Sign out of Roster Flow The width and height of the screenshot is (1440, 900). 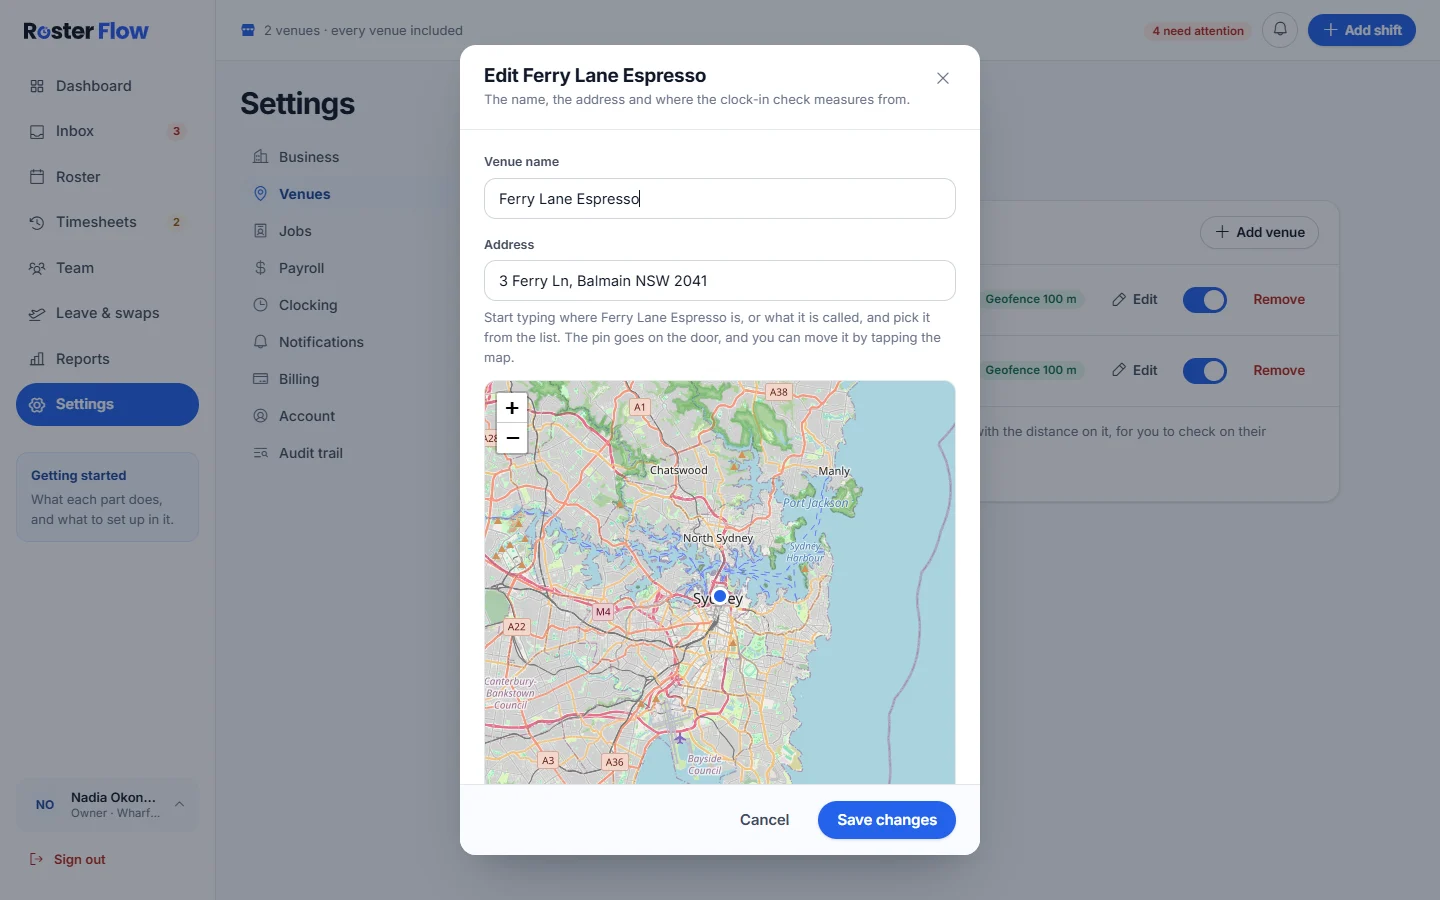pyautogui.click(x=67, y=860)
